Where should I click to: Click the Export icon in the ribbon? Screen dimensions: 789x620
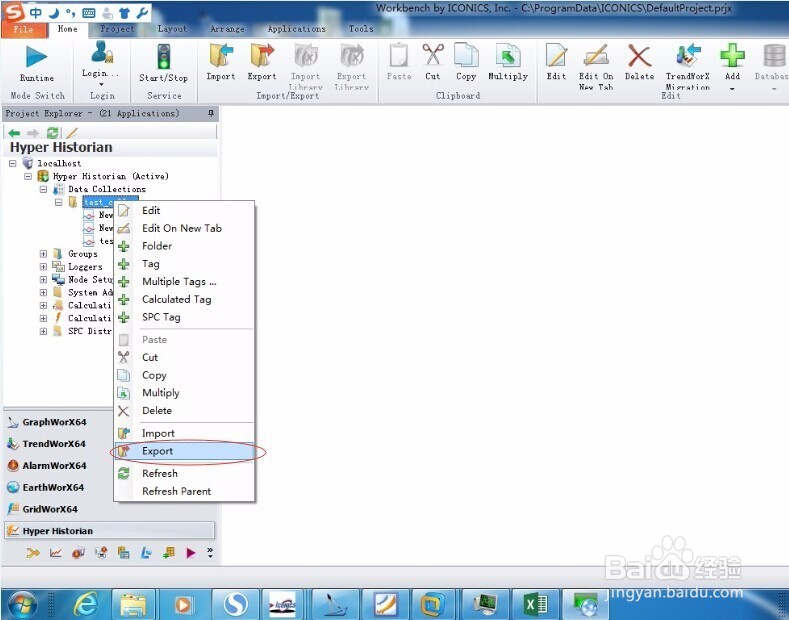[x=262, y=55]
